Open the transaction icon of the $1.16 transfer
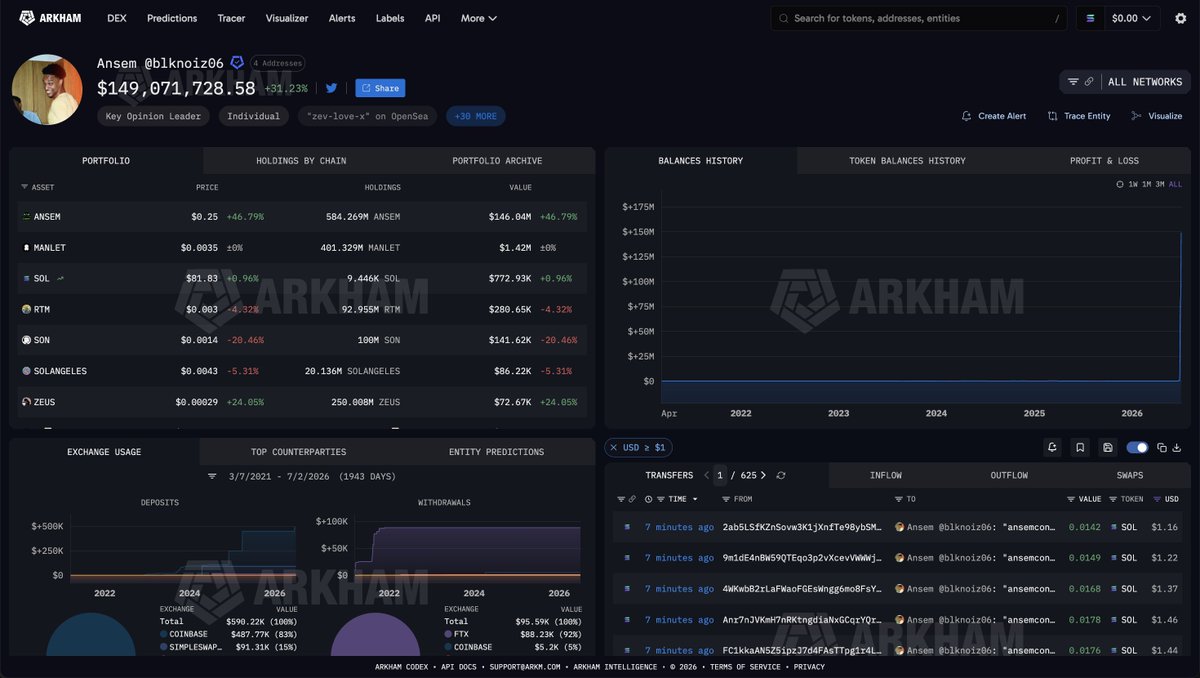Image resolution: width=1200 pixels, height=678 pixels. tap(627, 526)
